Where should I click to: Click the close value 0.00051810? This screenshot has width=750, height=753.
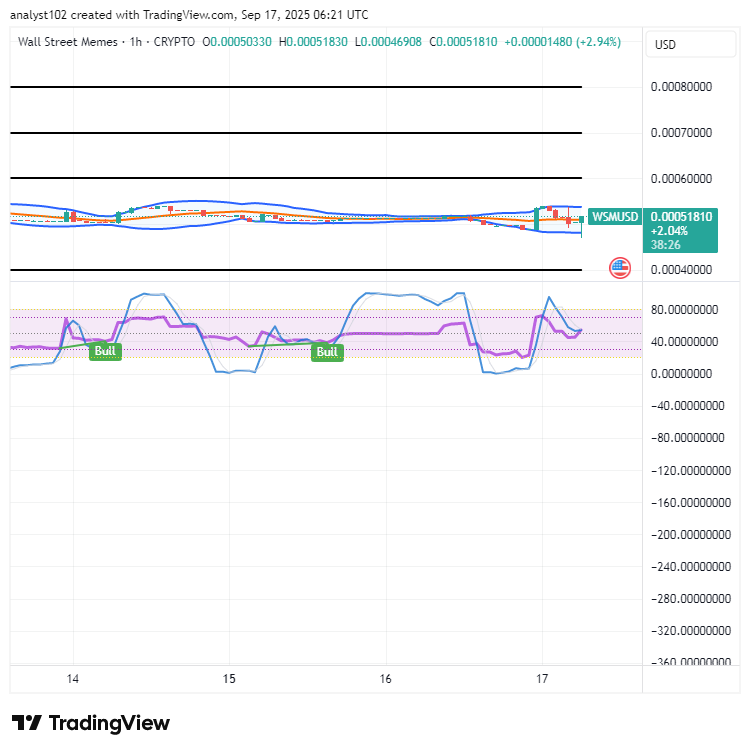467,42
